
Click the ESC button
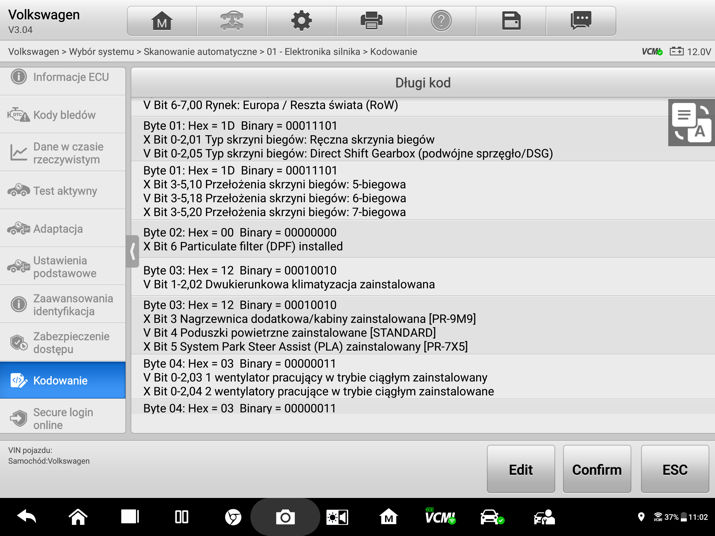[675, 469]
